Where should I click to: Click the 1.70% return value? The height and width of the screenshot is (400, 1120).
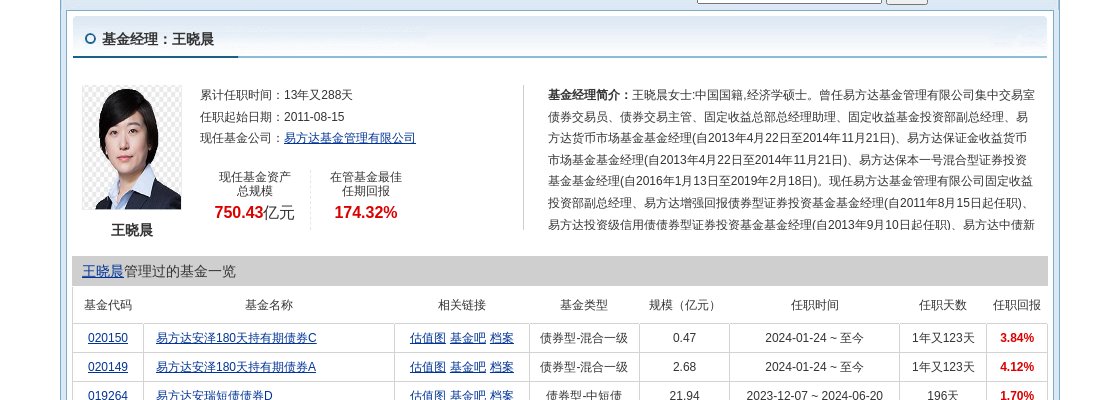(x=1016, y=395)
